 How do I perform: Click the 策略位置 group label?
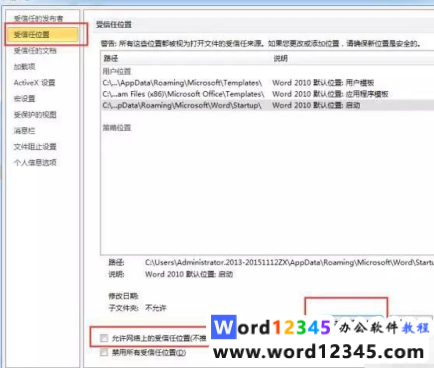click(x=117, y=128)
